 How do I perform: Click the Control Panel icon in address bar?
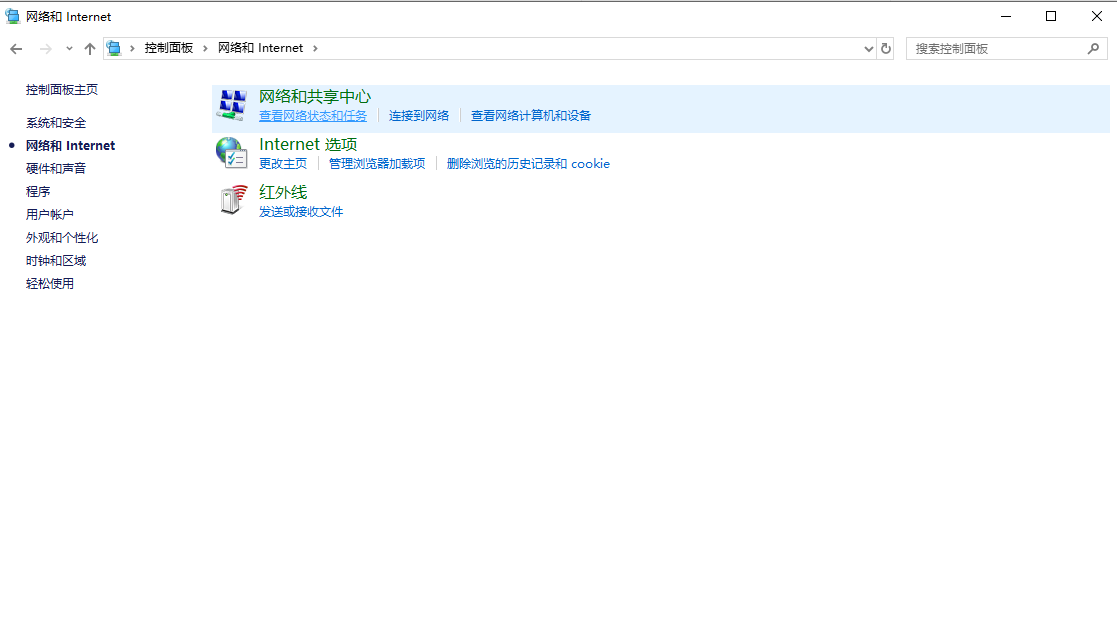click(x=113, y=47)
